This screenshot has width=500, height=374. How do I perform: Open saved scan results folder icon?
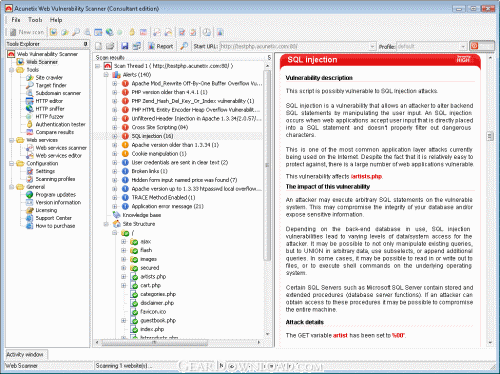[110, 46]
